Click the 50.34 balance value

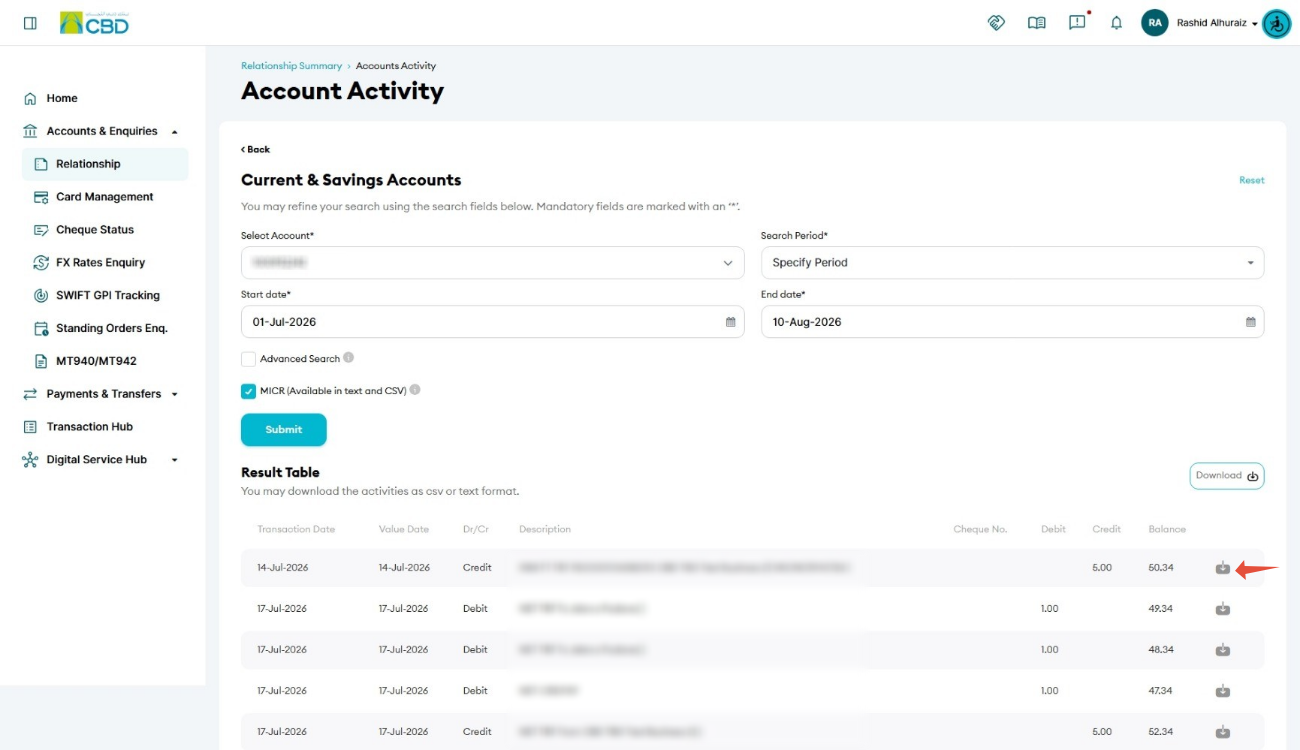coord(1161,568)
